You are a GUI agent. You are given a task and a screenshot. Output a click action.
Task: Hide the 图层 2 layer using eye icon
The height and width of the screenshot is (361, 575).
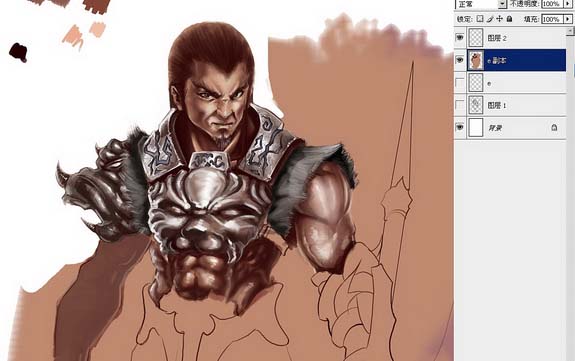(x=459, y=37)
